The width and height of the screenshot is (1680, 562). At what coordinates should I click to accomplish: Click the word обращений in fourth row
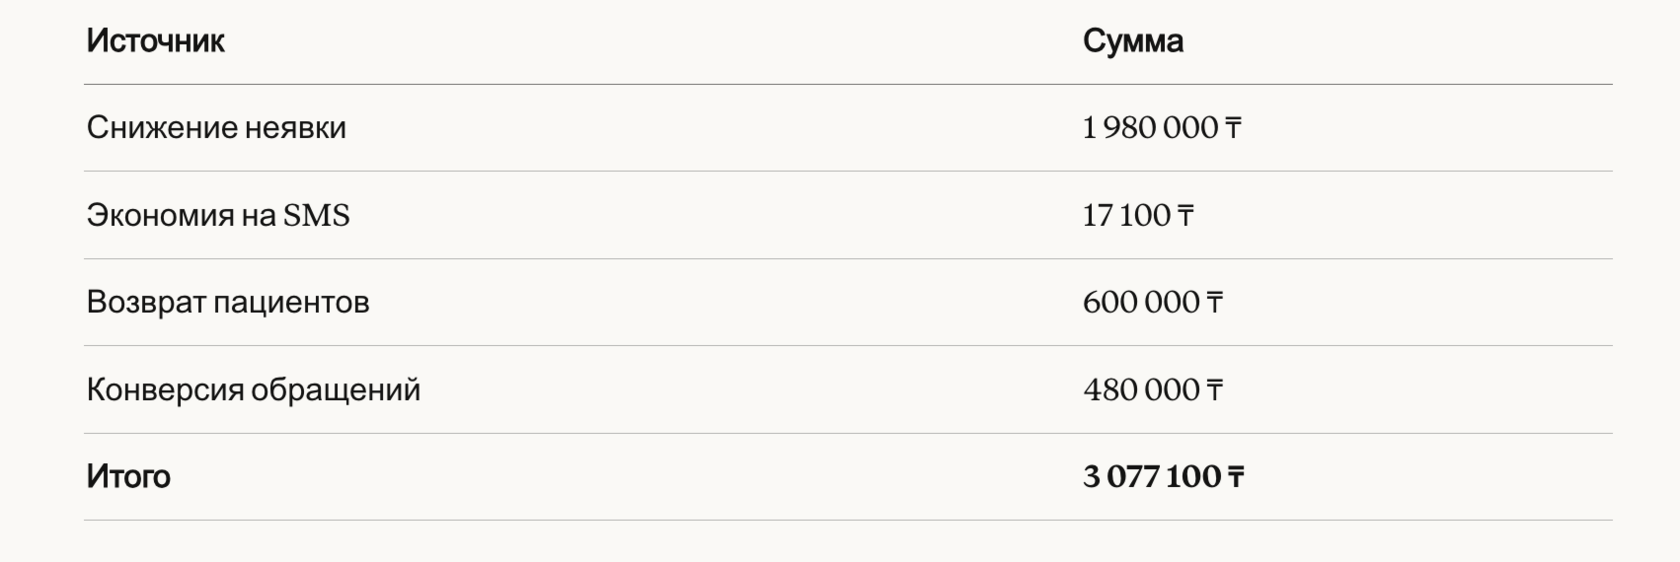[x=336, y=390]
